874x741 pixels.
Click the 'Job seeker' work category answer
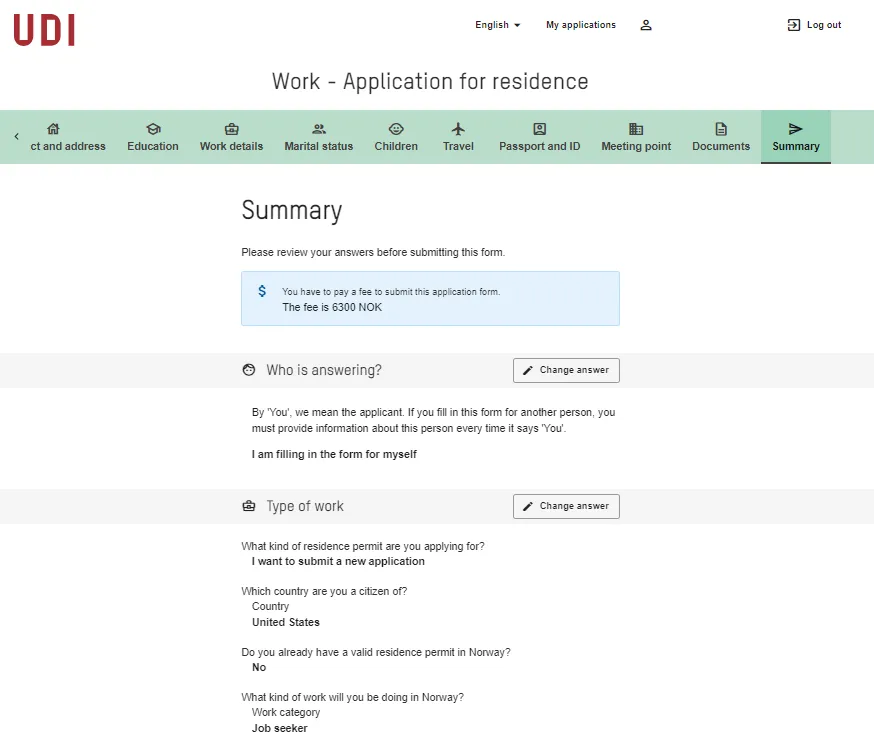[279, 728]
